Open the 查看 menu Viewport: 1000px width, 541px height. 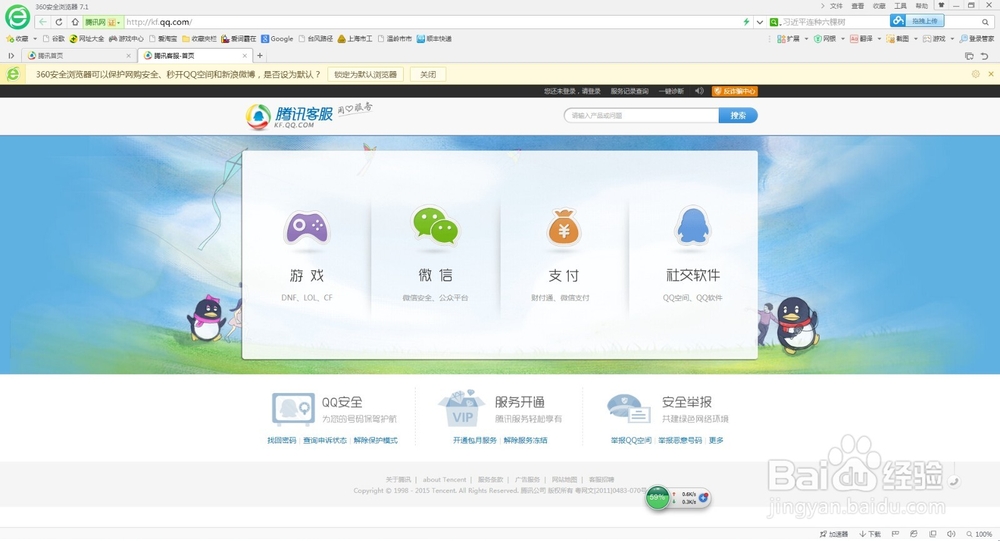click(x=858, y=6)
